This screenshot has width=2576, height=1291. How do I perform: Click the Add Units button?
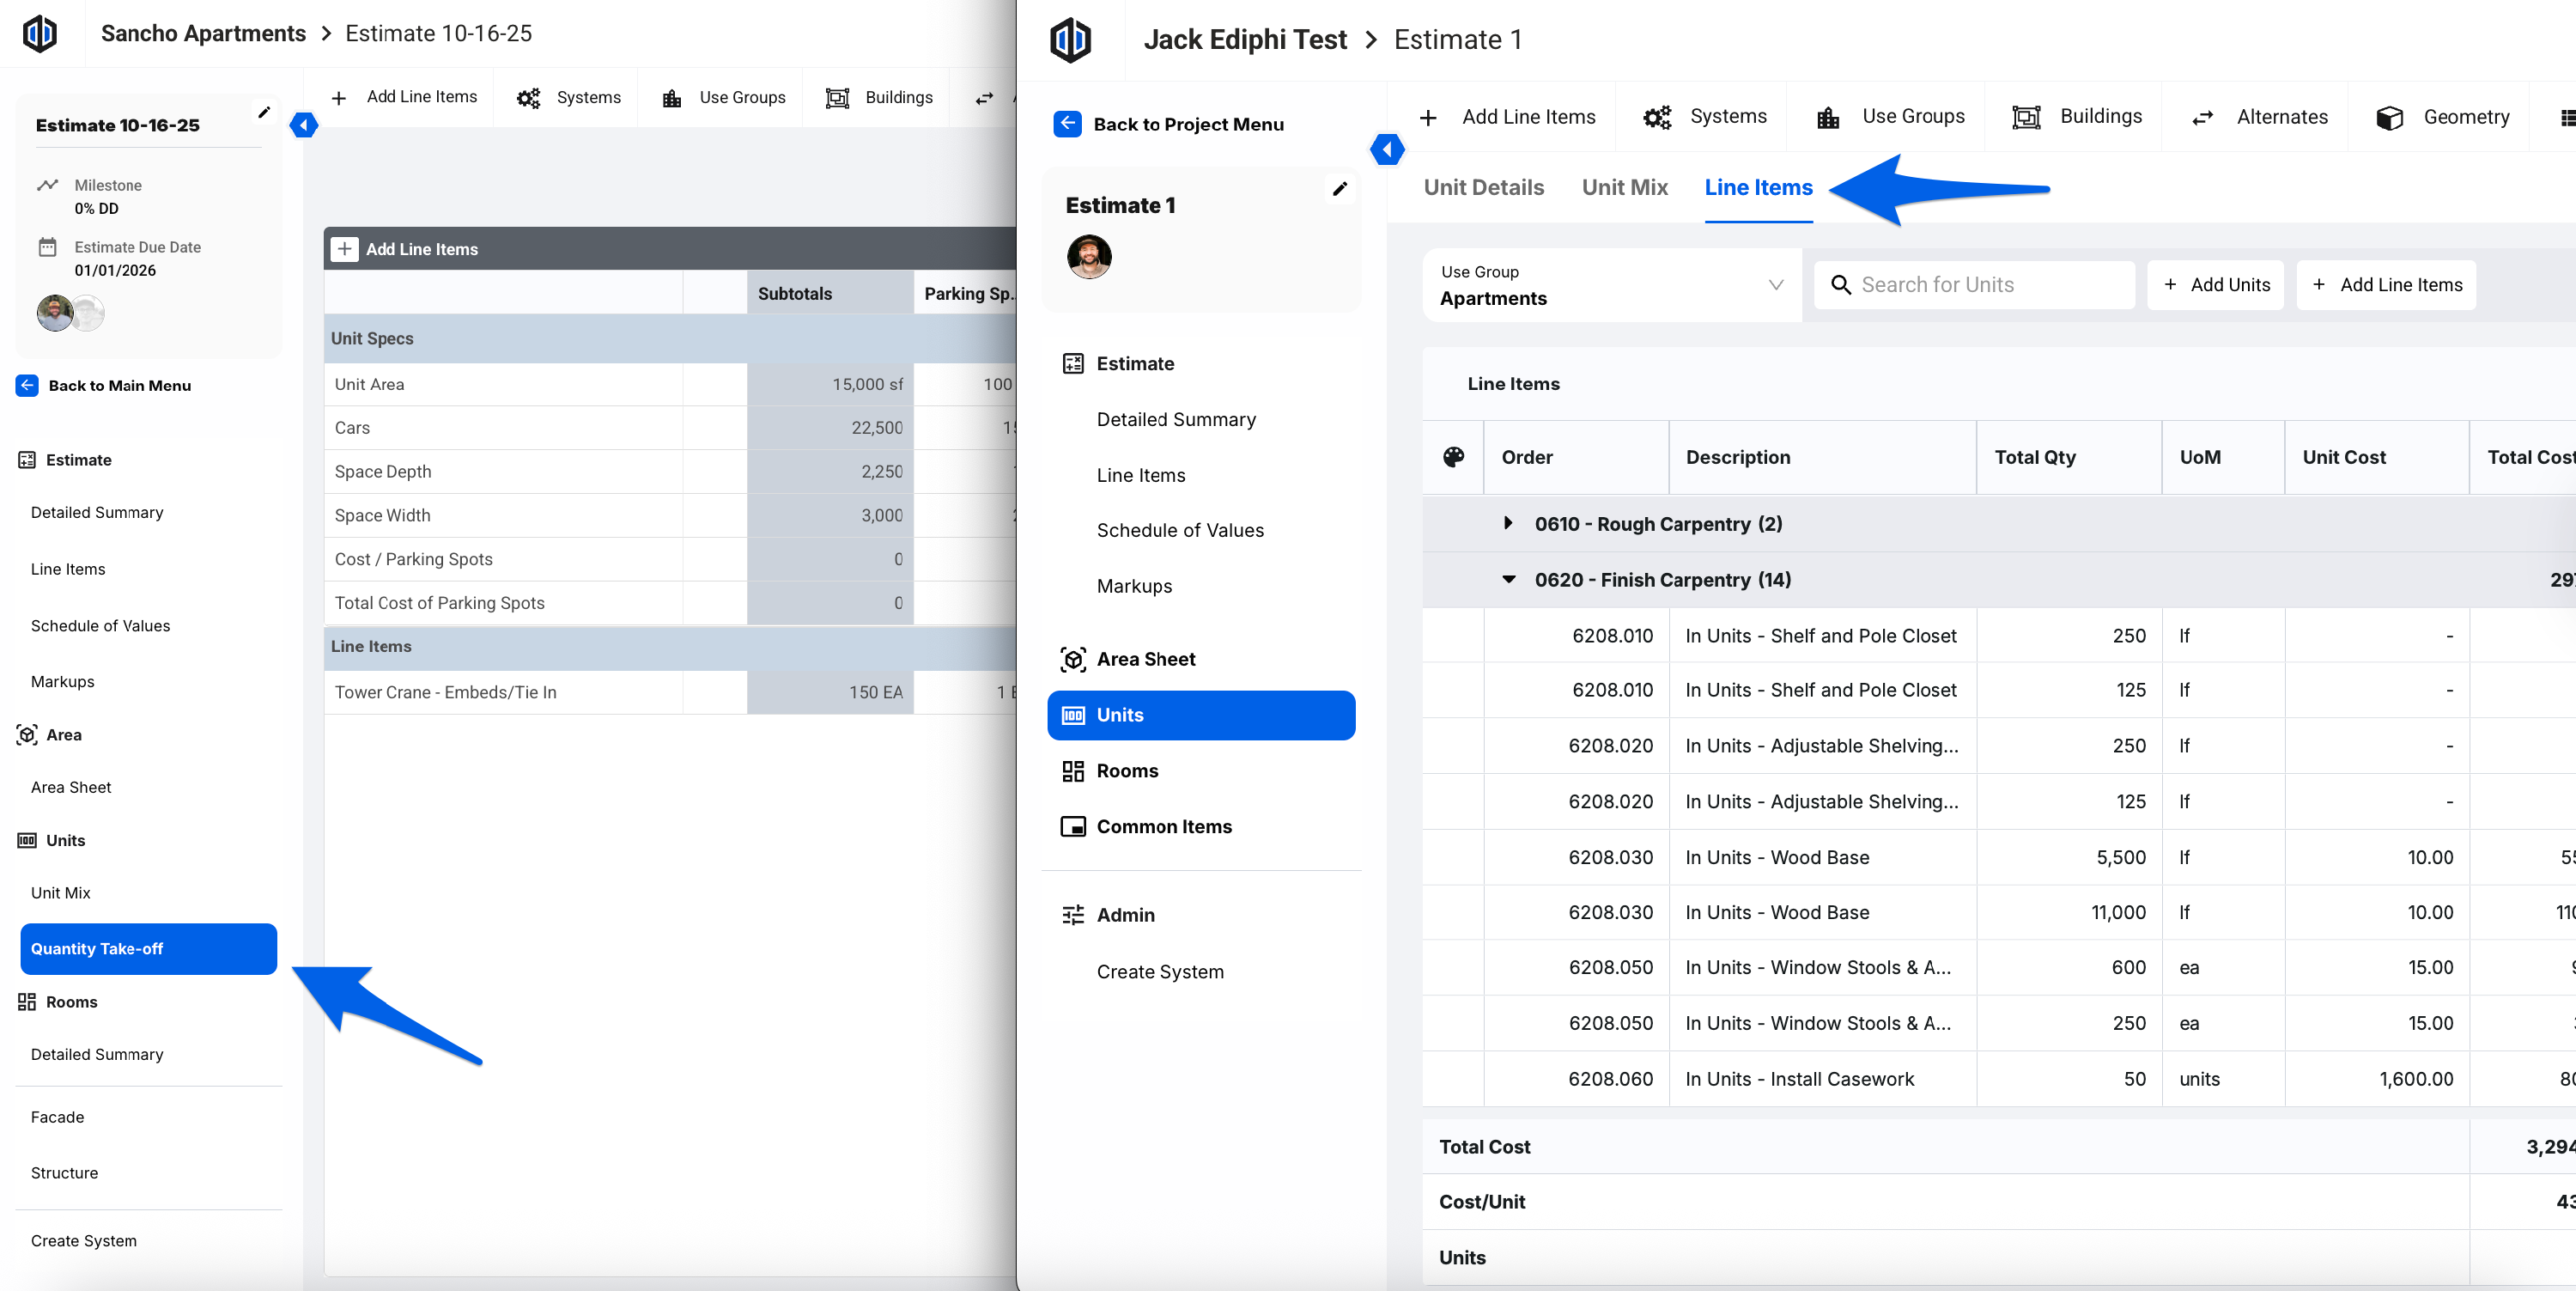click(2215, 285)
